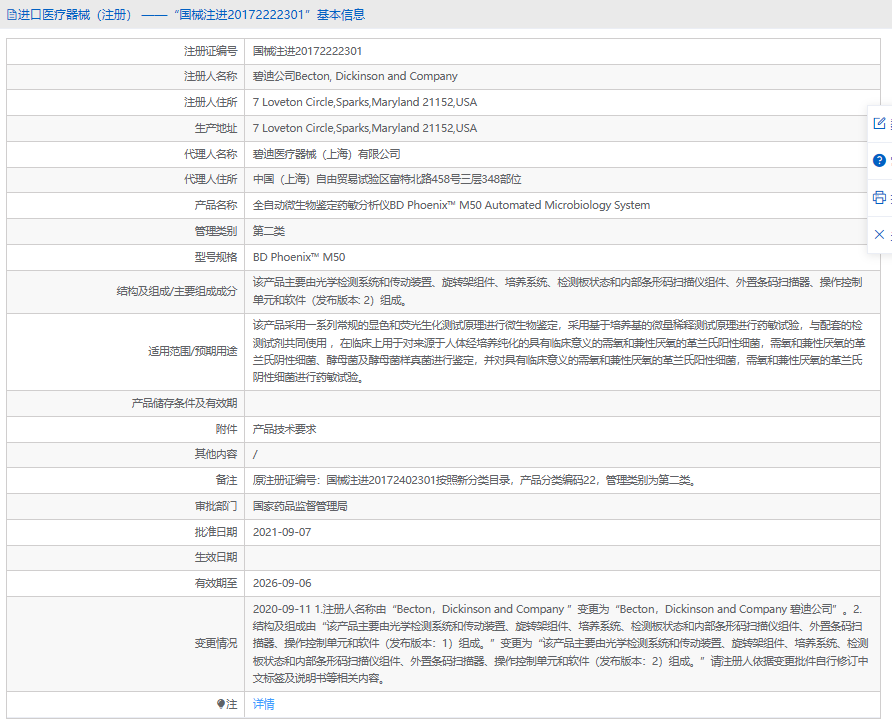Click the 结构及组成/主要组成成分 description text
The width and height of the screenshot is (892, 728).
pyautogui.click(x=558, y=291)
